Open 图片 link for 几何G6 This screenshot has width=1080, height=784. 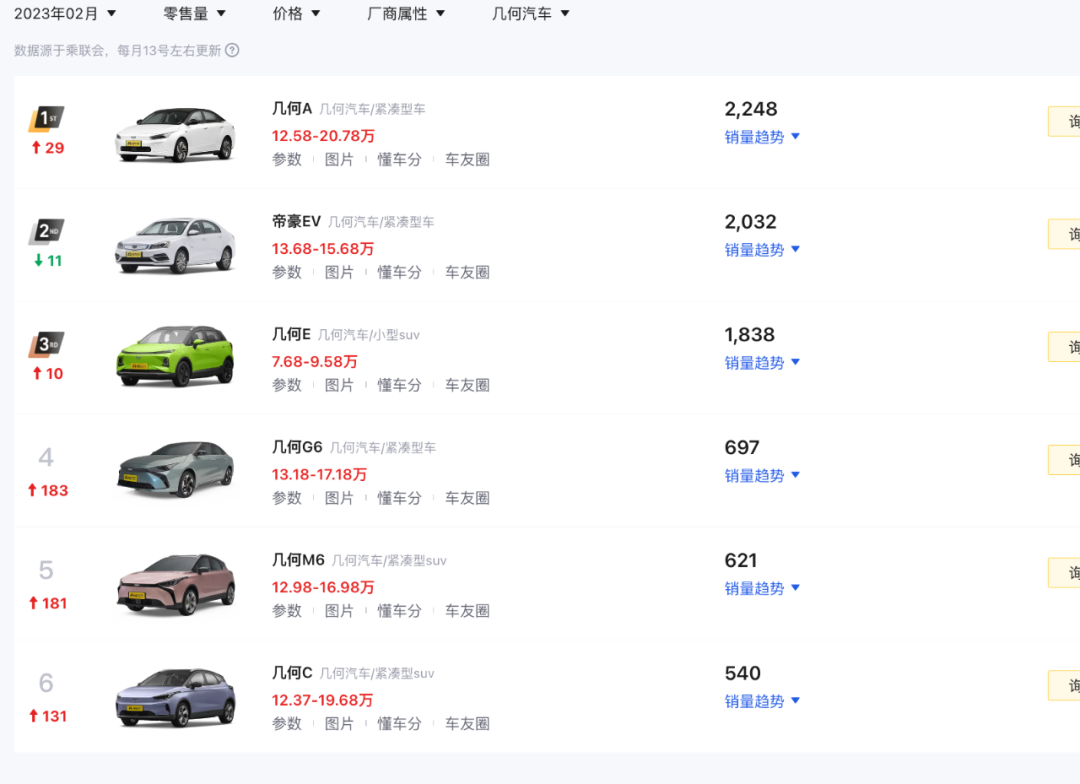point(339,498)
